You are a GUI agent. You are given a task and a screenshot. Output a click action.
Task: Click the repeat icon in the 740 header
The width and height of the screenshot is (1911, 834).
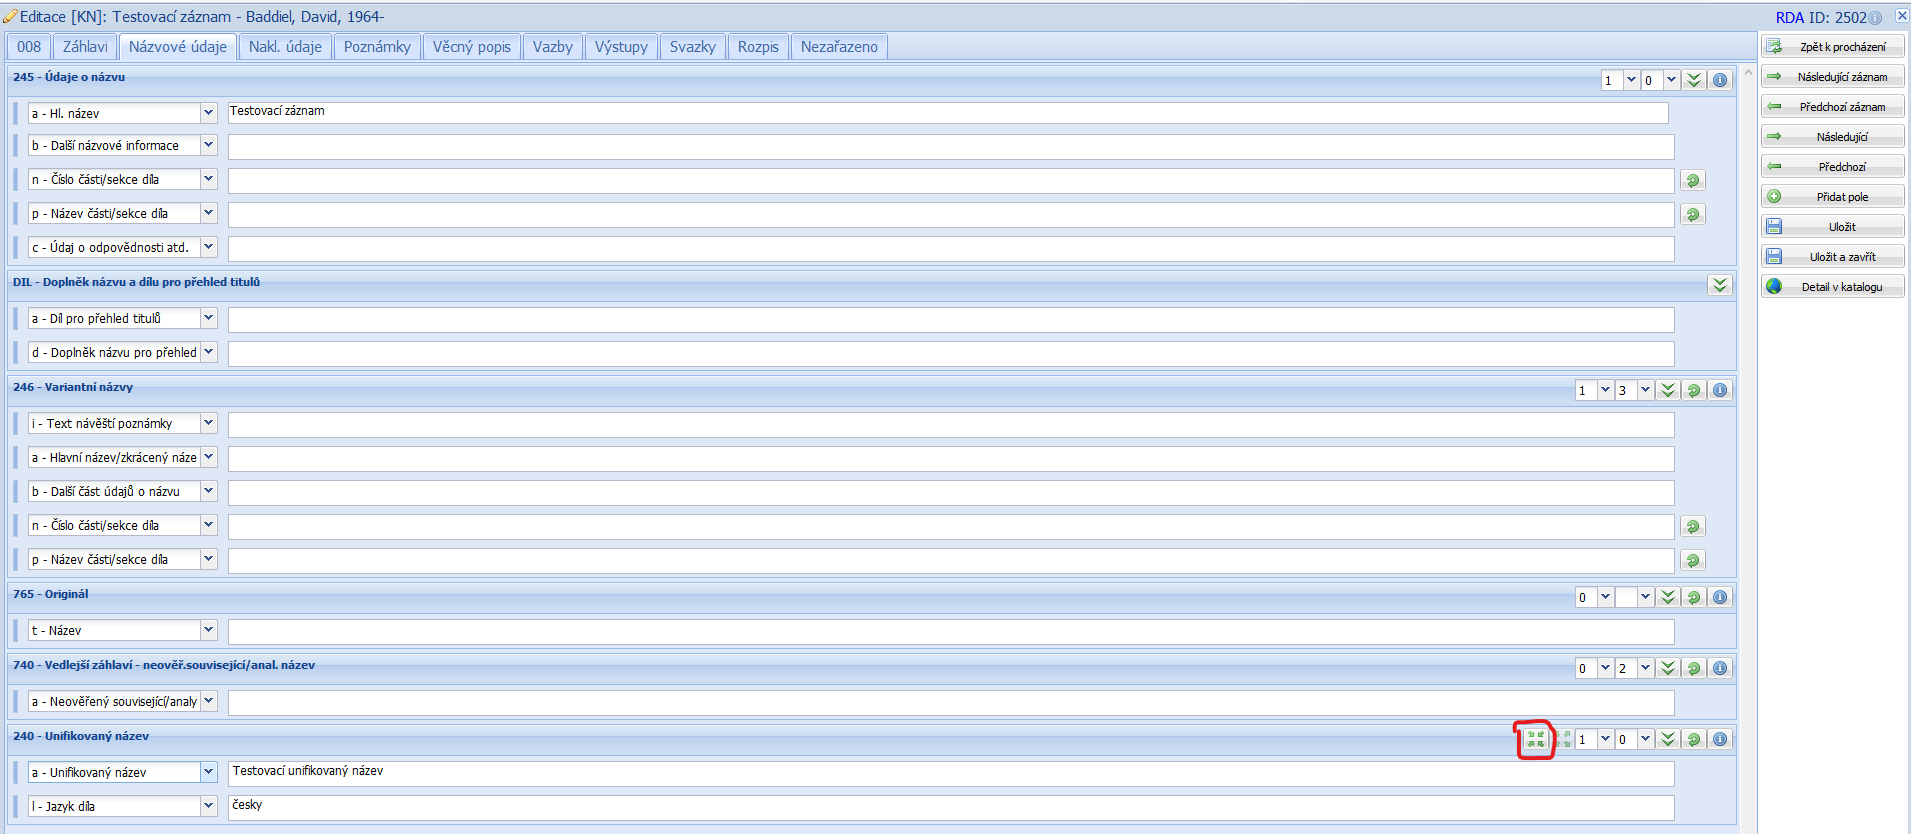(1694, 669)
